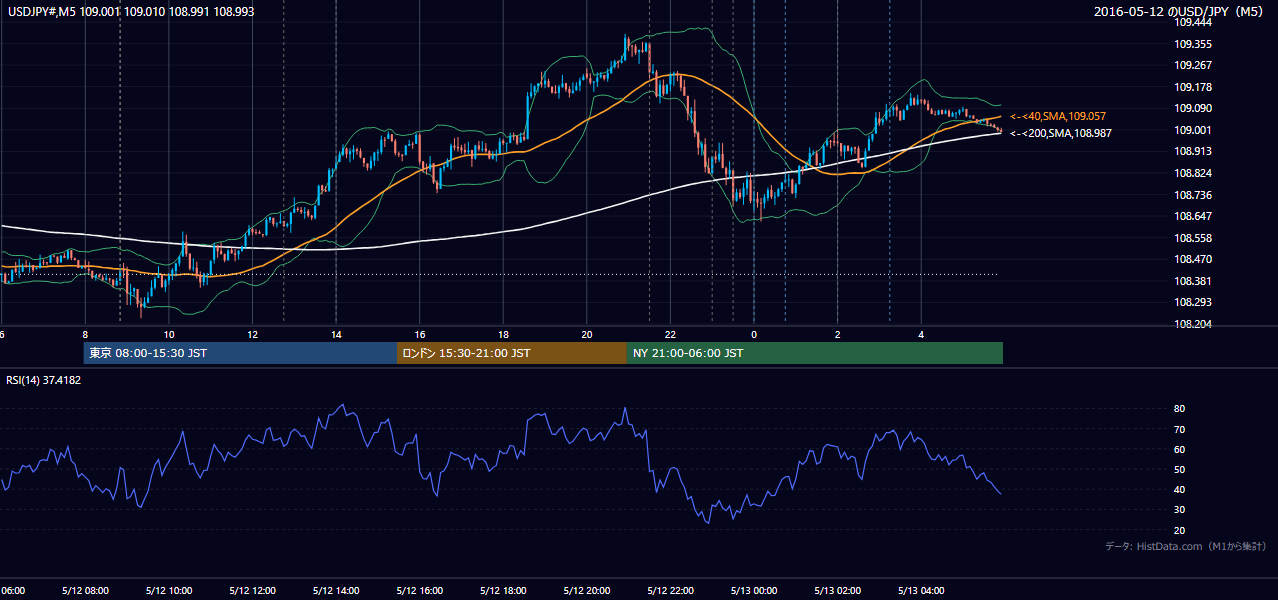Select price axis value 108.824
This screenshot has width=1278, height=600.
point(1193,173)
